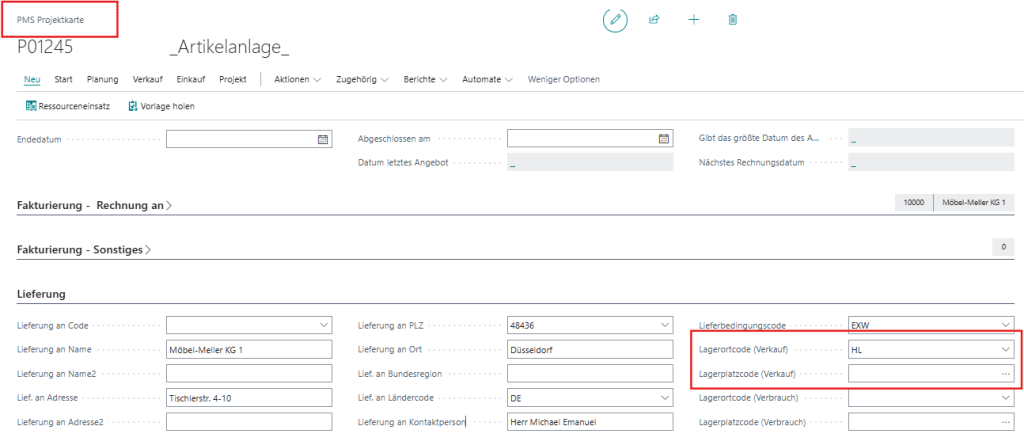Click the Datum letztes Angebot value
The width and height of the screenshot is (1024, 445).
point(590,163)
